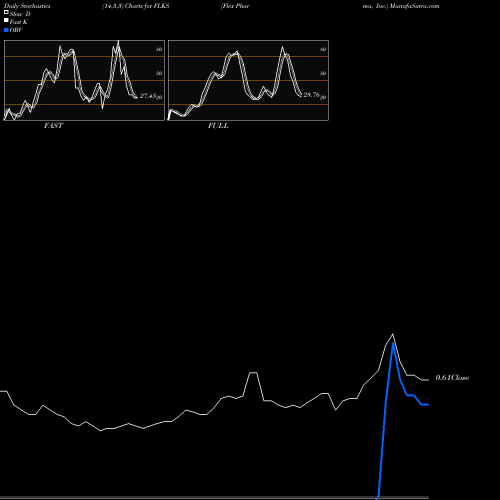Screen dimensions: 500x500
Task: Click the '(14,3,3) Charts for FLKS' text
Action: 136,6
